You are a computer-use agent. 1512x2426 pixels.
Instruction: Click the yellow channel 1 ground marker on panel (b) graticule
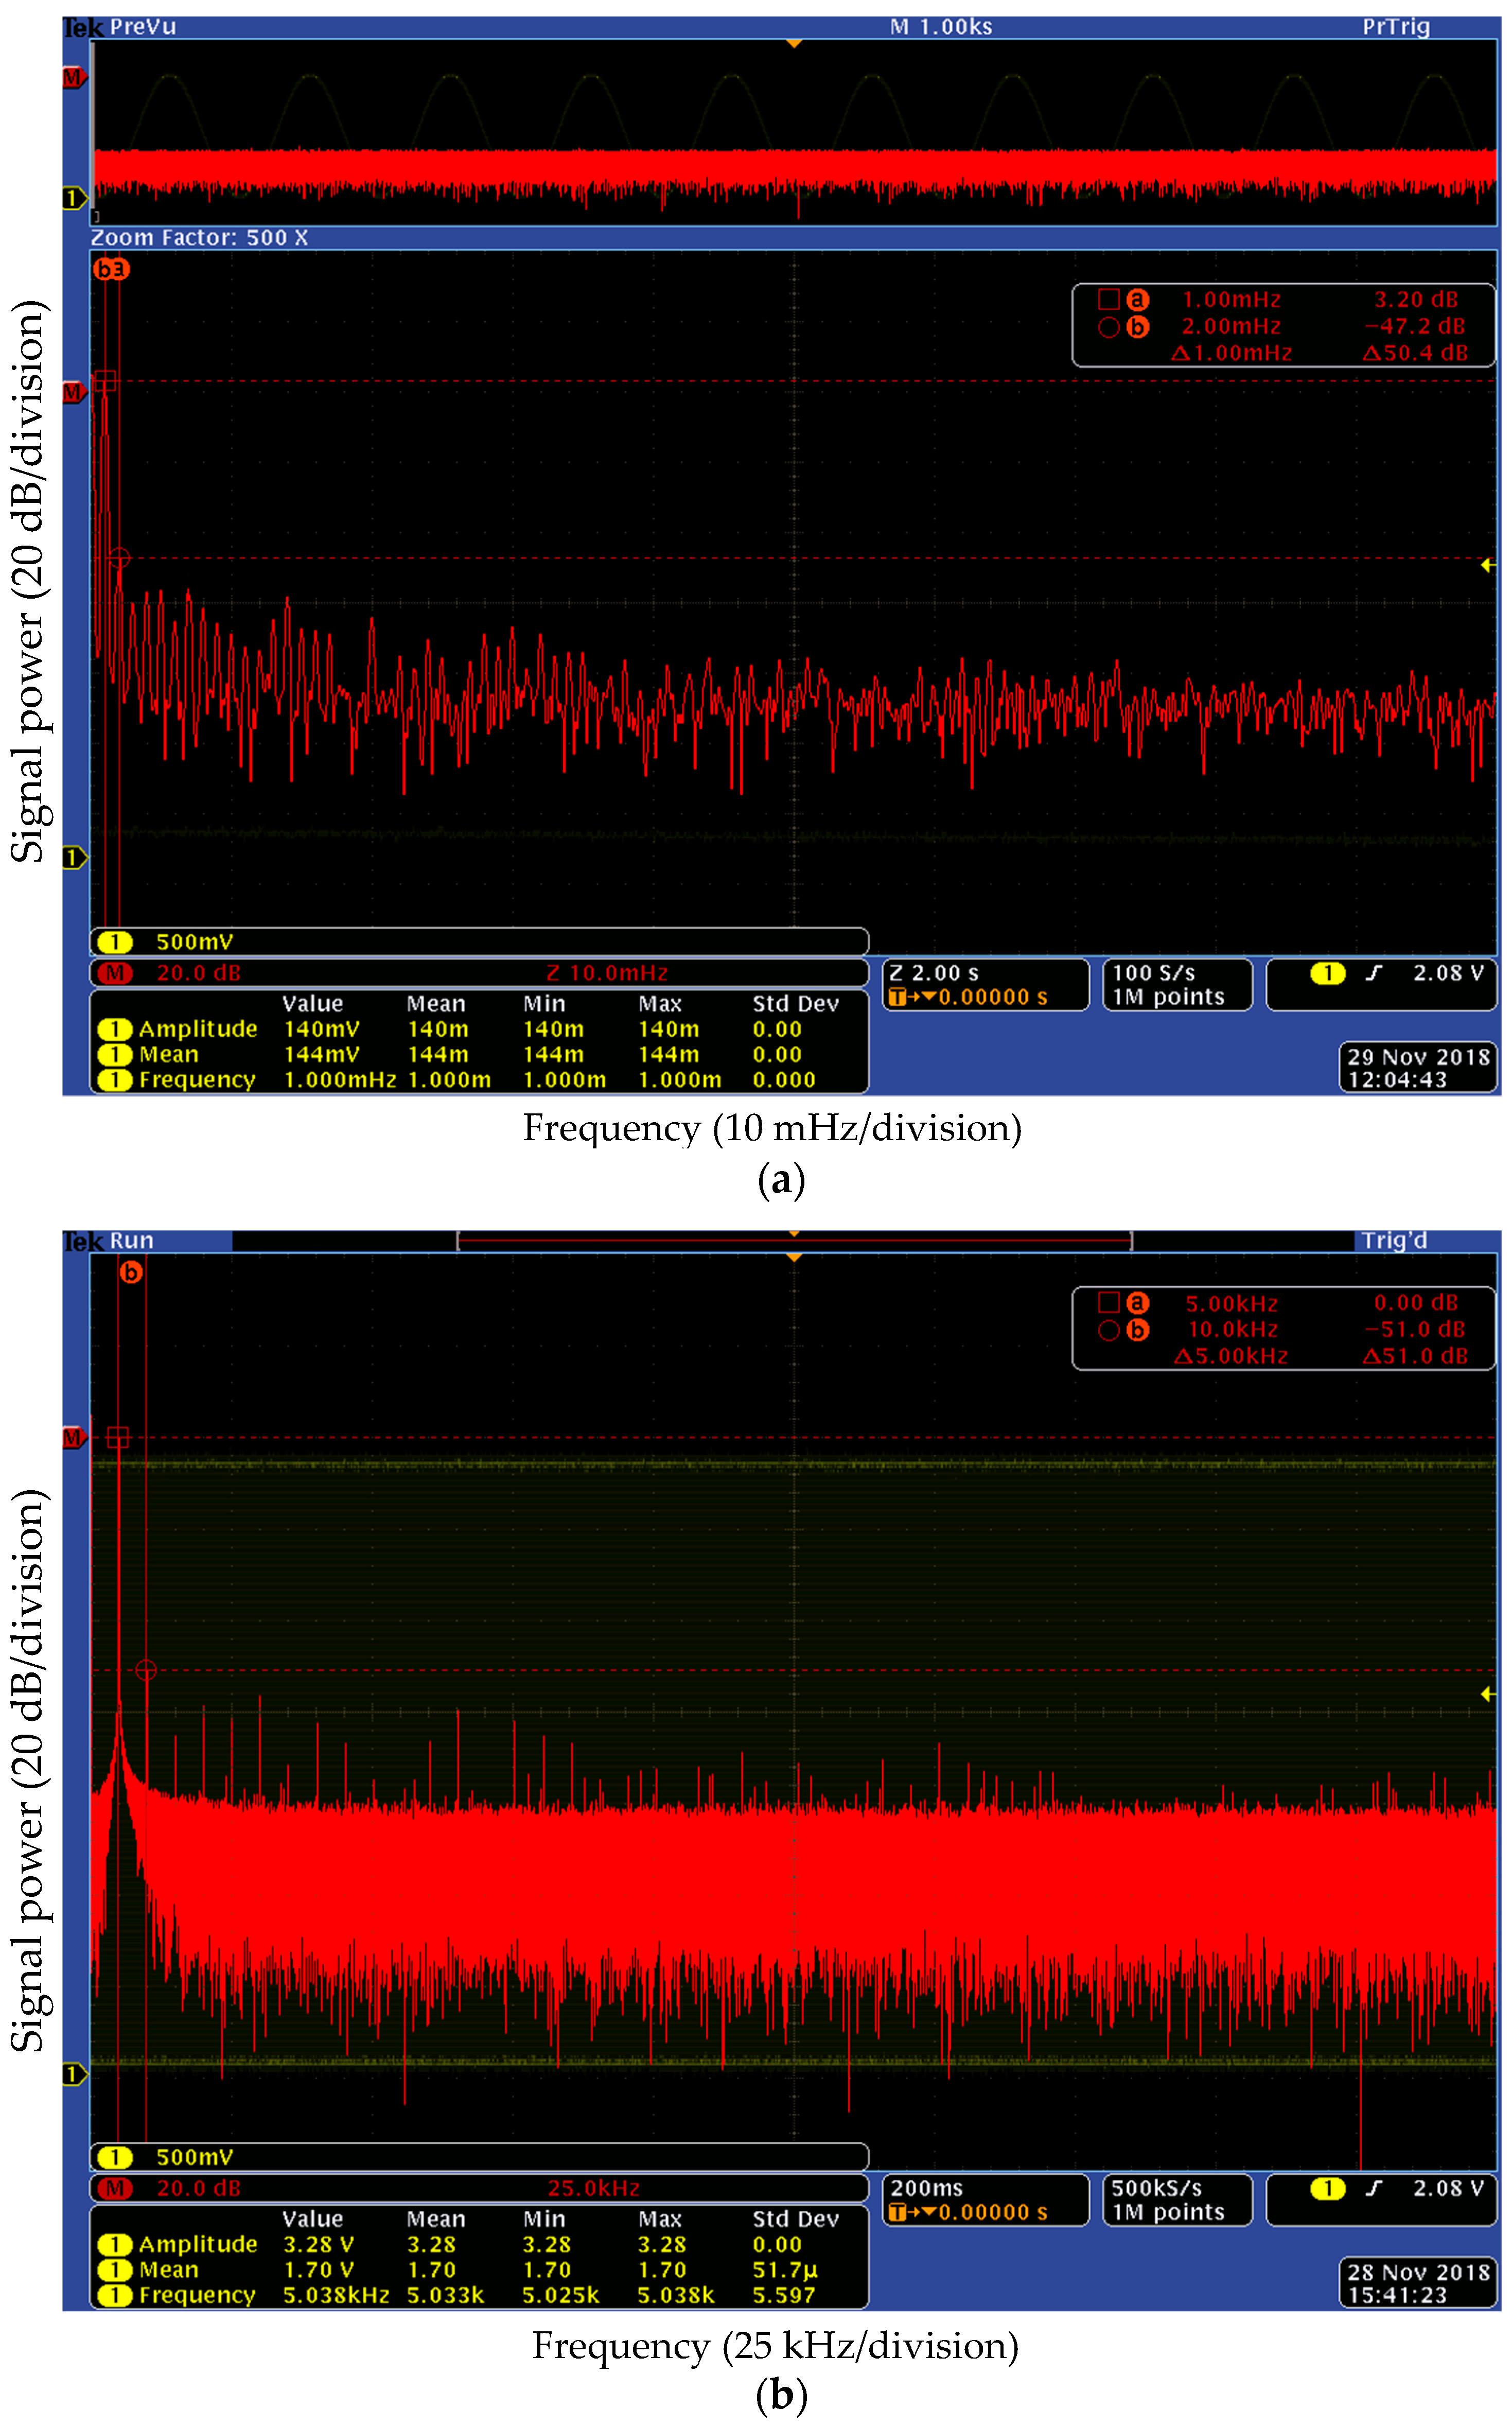click(75, 2074)
